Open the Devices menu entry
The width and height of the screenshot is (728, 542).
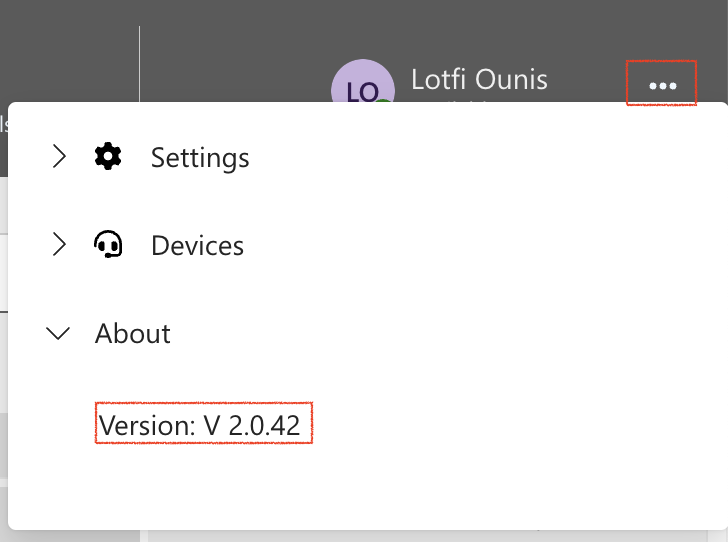coord(197,245)
